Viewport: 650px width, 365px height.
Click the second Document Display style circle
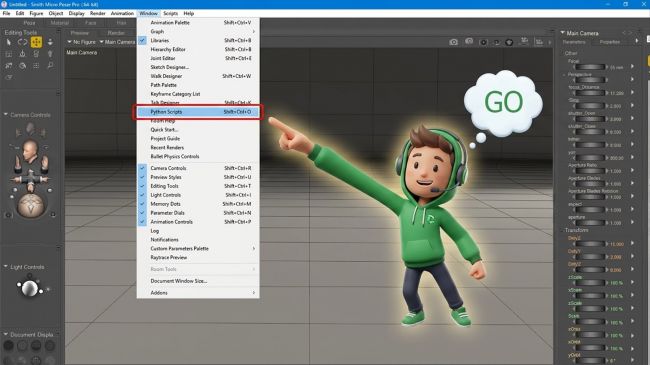pos(22,345)
